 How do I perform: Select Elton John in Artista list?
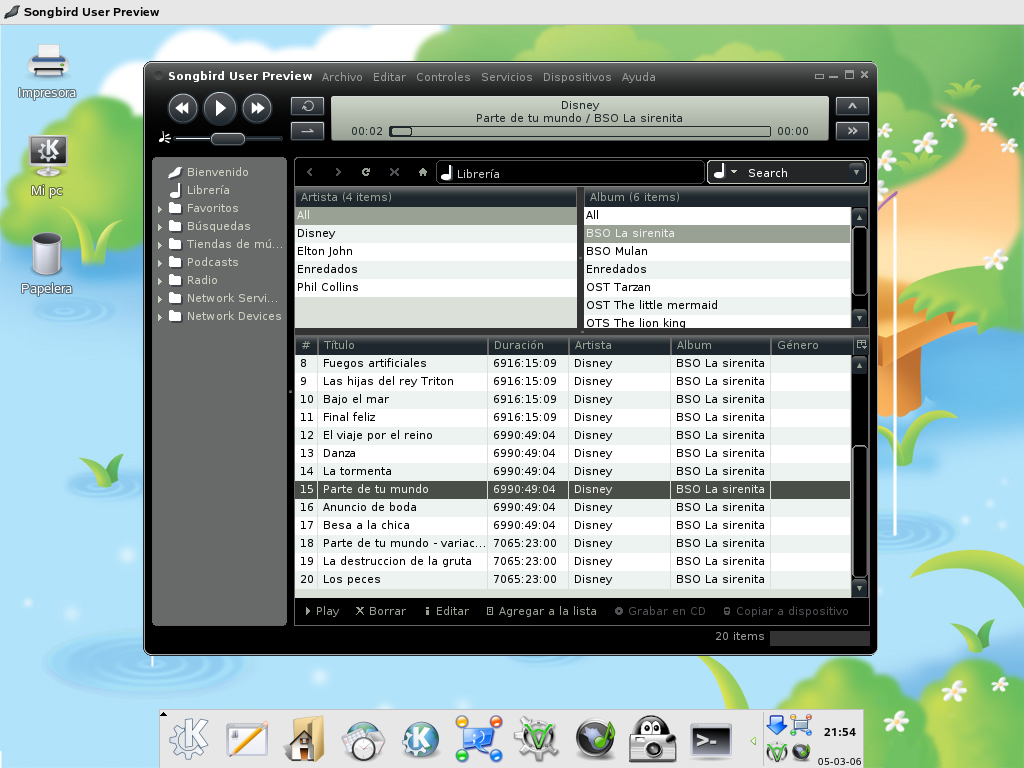436,251
